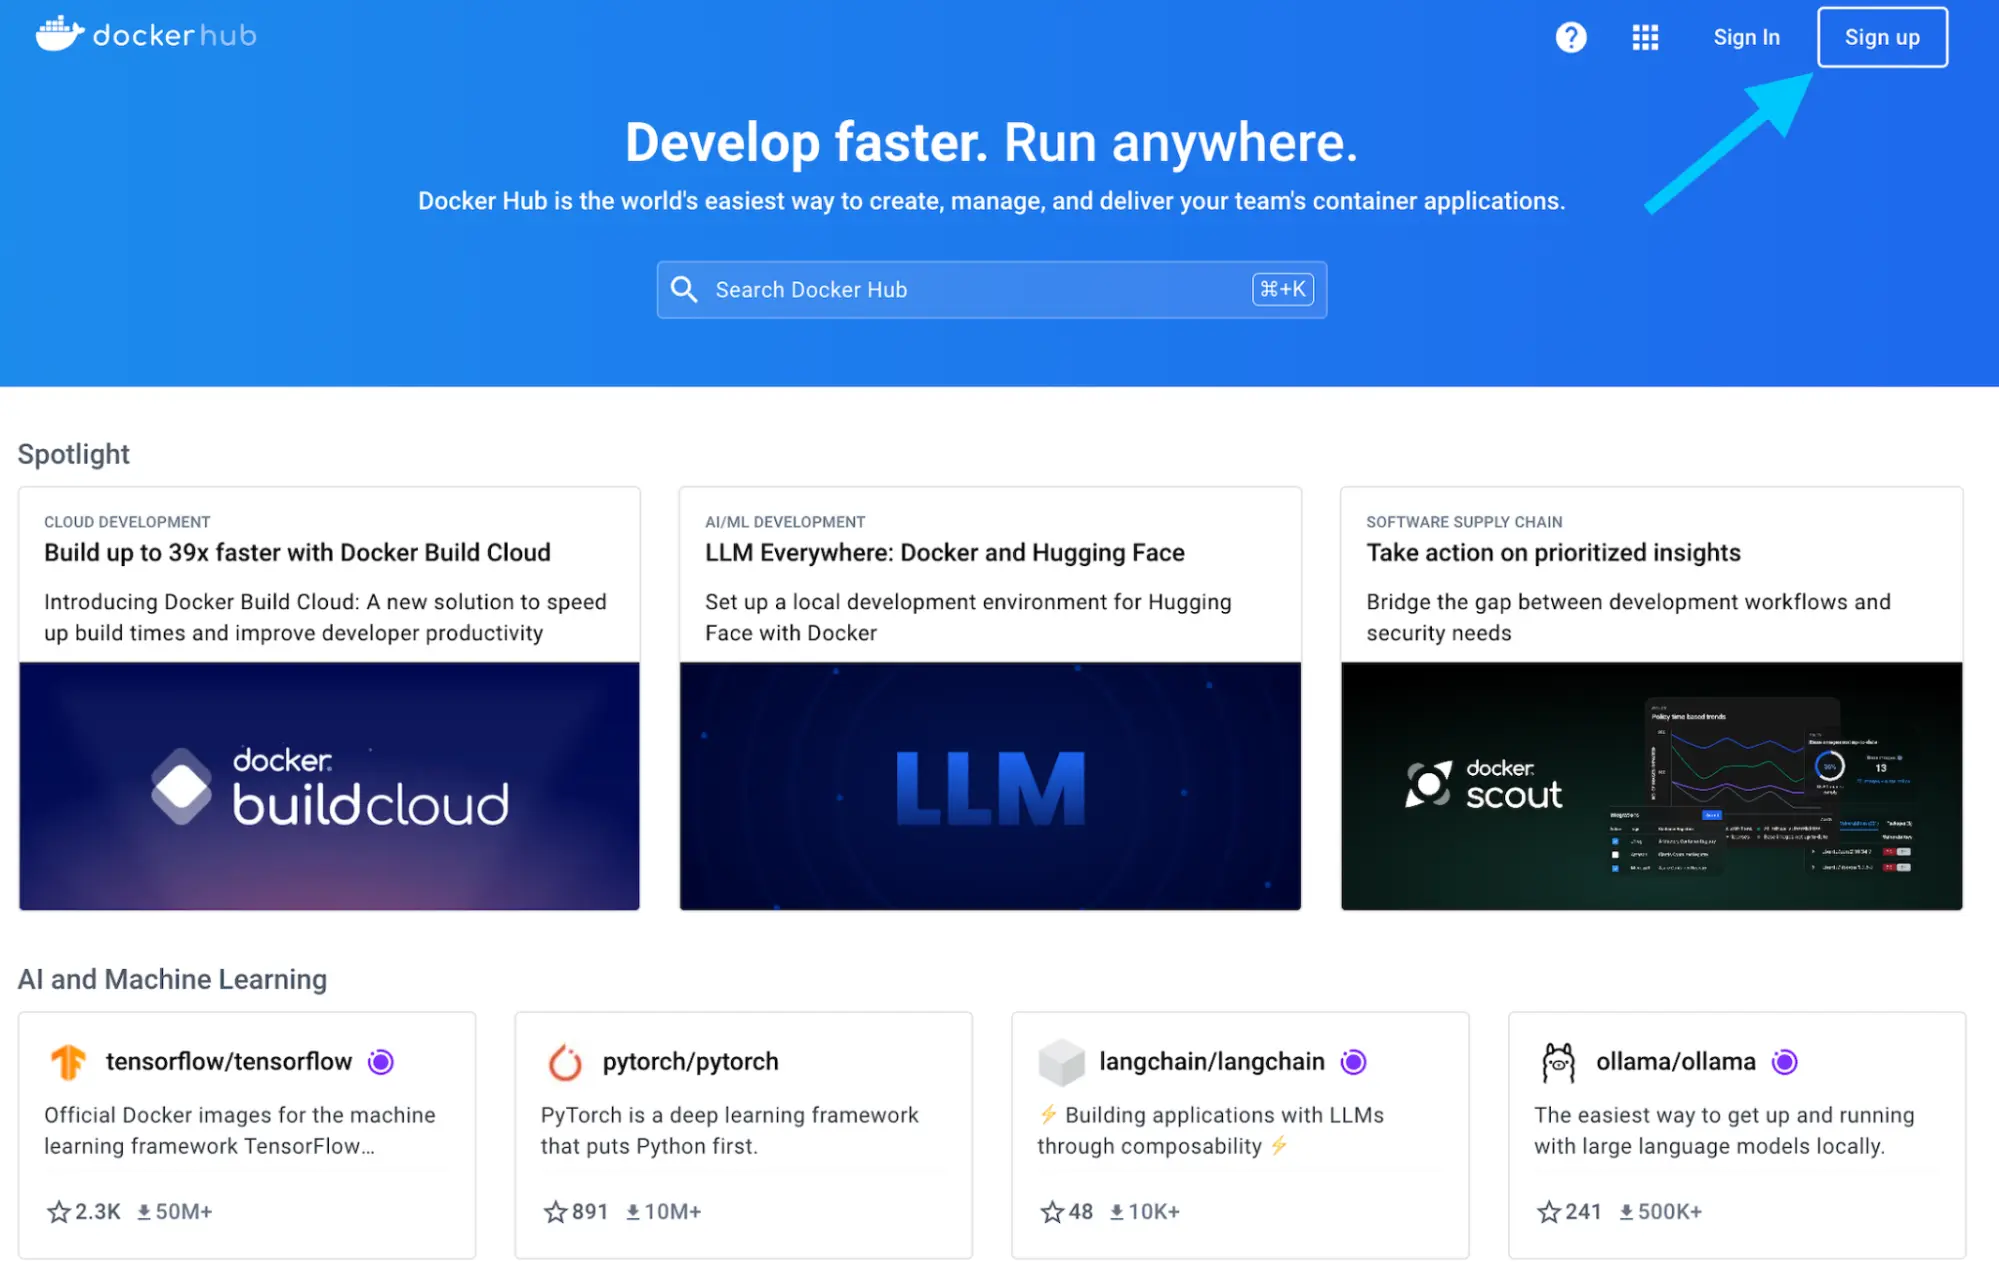The image size is (1999, 1274).
Task: Select the PyTorch flame logo icon
Action: pos(566,1061)
